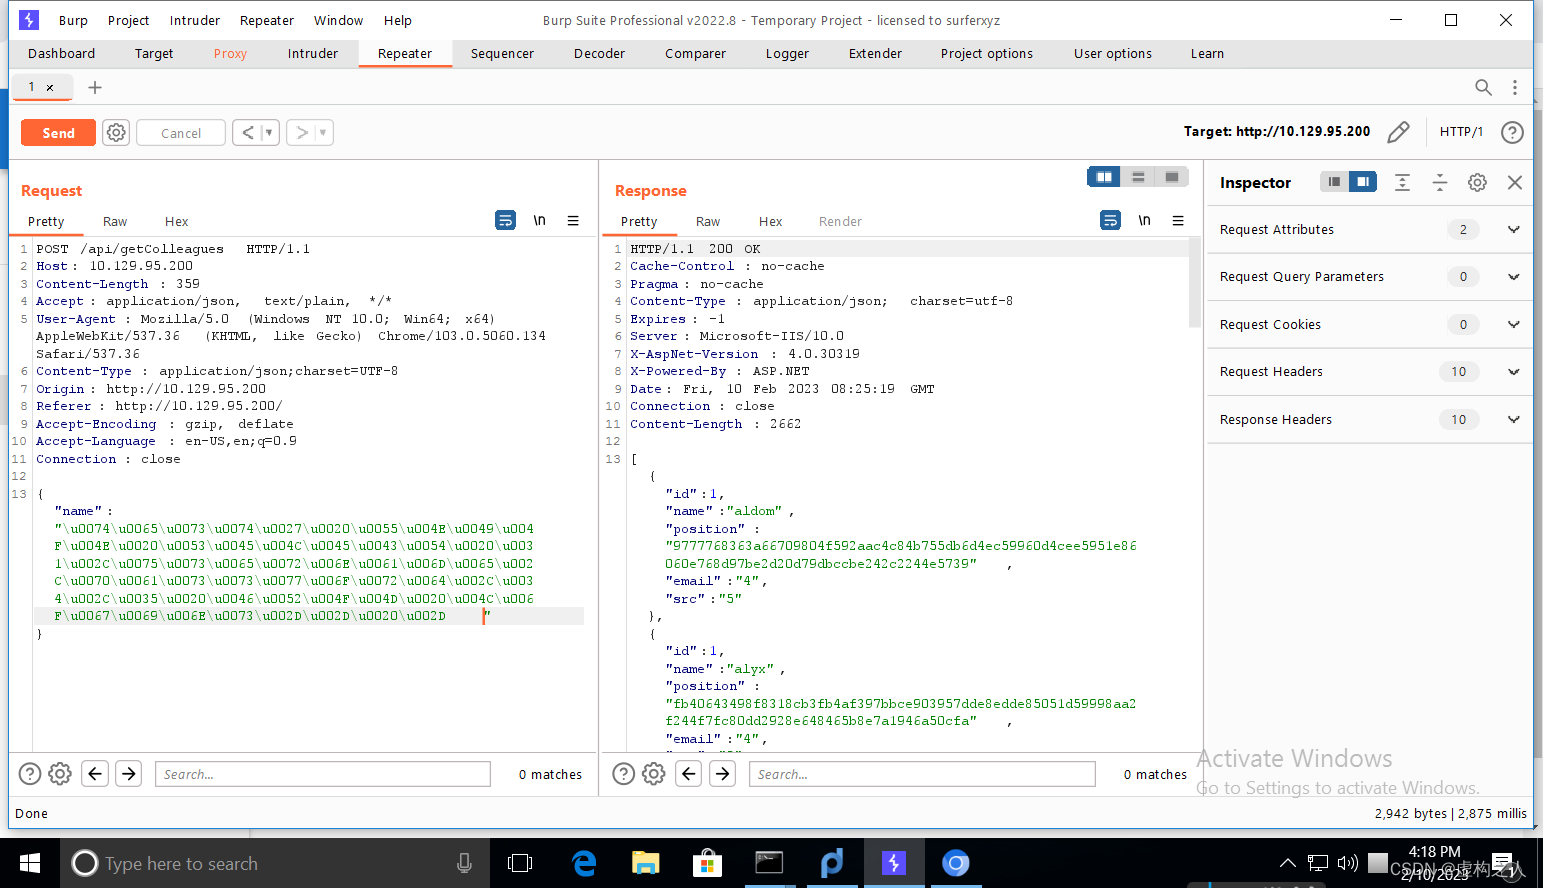Viewport: 1543px width, 888px height.
Task: Open the Burp menu
Action: pyautogui.click(x=73, y=20)
